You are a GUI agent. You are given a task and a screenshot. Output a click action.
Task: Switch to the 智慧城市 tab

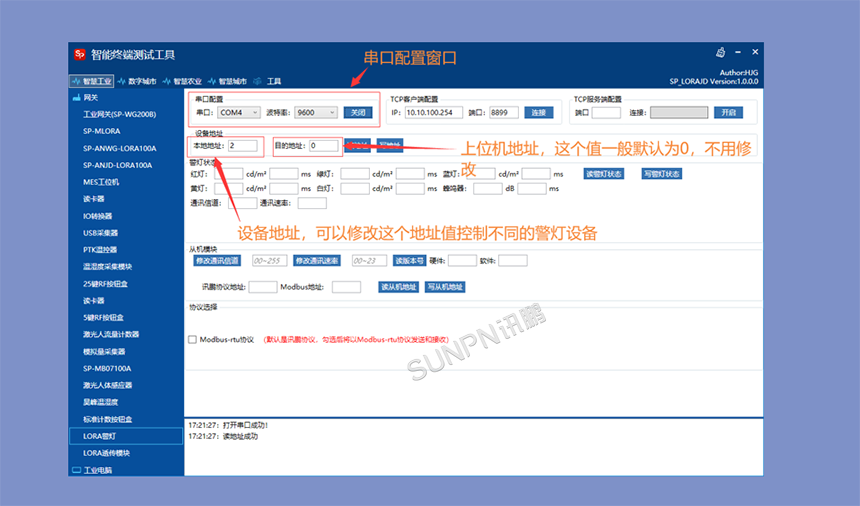228,81
